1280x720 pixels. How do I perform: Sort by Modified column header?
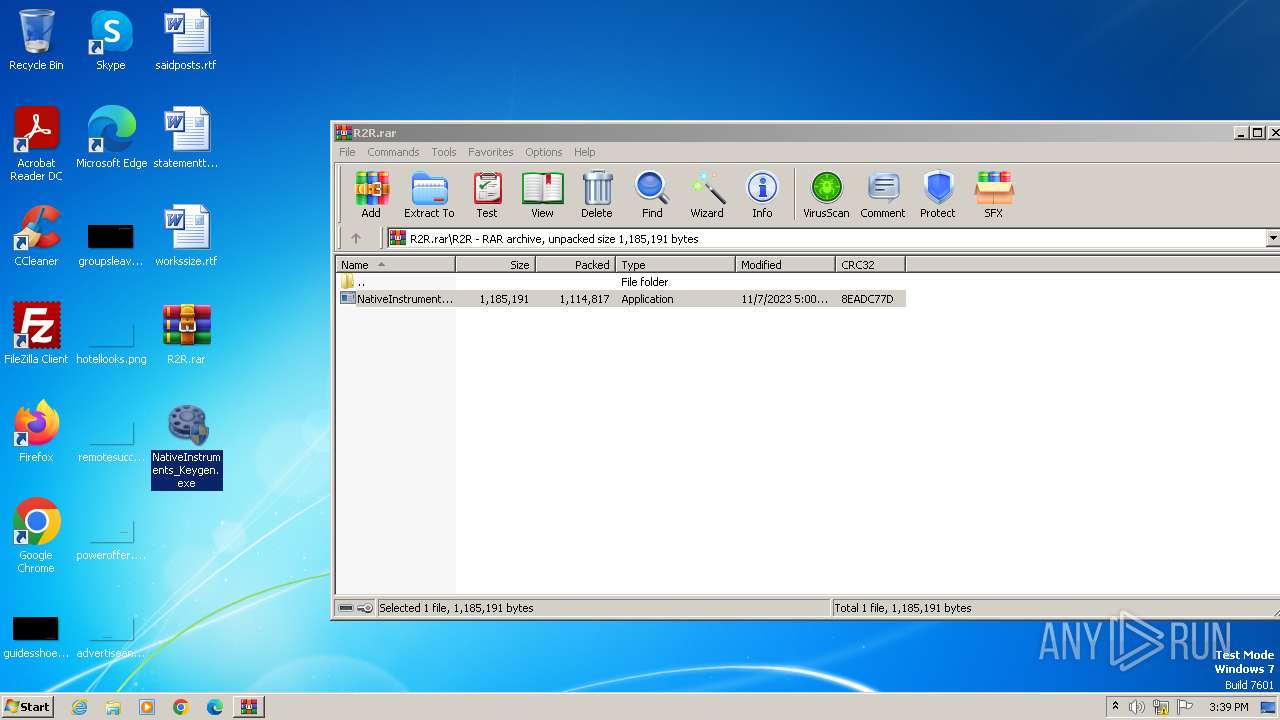pyautogui.click(x=785, y=265)
